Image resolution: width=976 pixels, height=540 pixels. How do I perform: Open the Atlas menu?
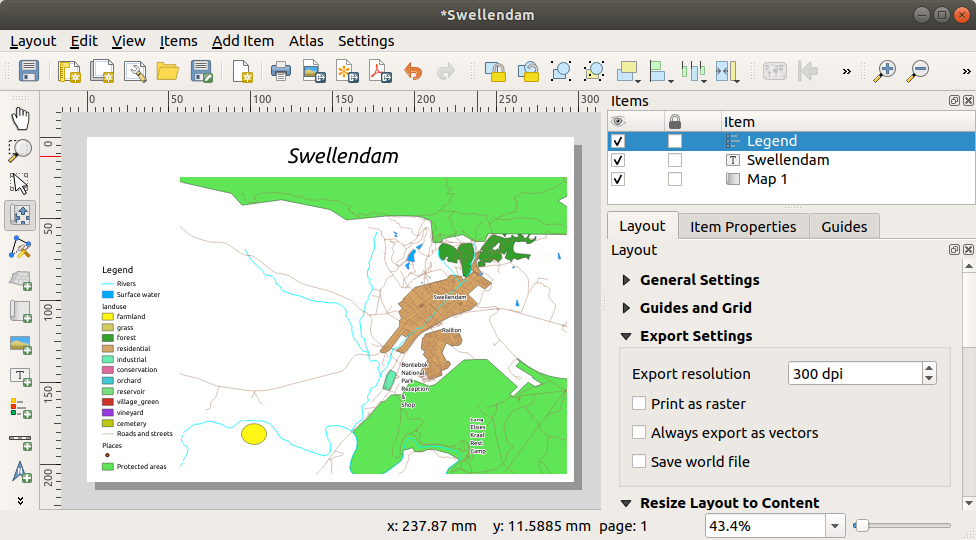[306, 41]
